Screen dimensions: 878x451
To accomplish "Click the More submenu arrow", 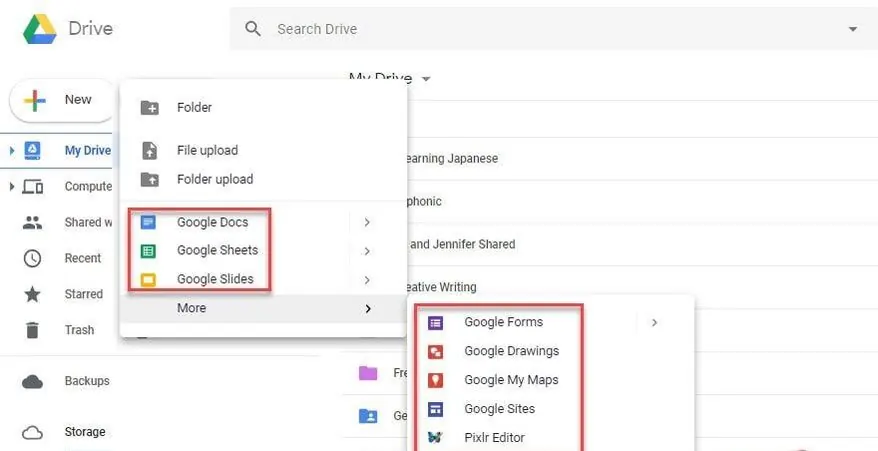I will [x=368, y=309].
